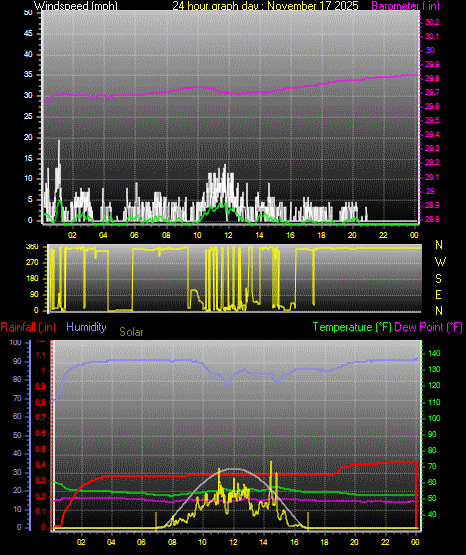
Task: Click the Solar legend label
Action: point(131,332)
